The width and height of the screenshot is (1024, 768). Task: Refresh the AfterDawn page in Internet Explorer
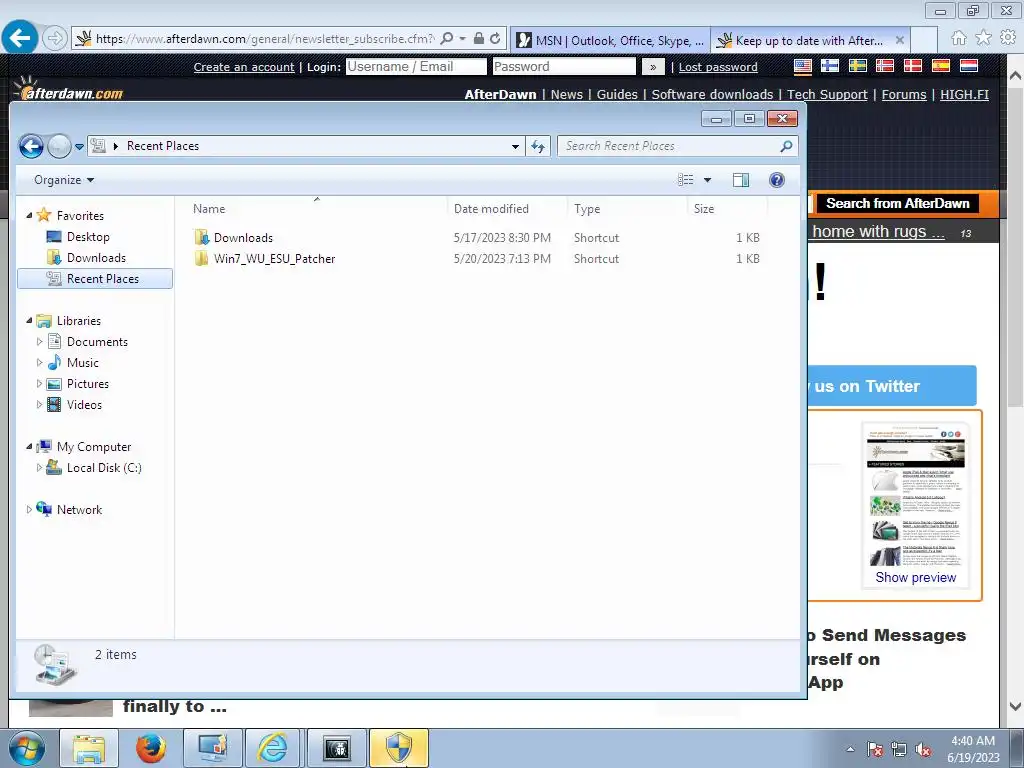coord(495,39)
